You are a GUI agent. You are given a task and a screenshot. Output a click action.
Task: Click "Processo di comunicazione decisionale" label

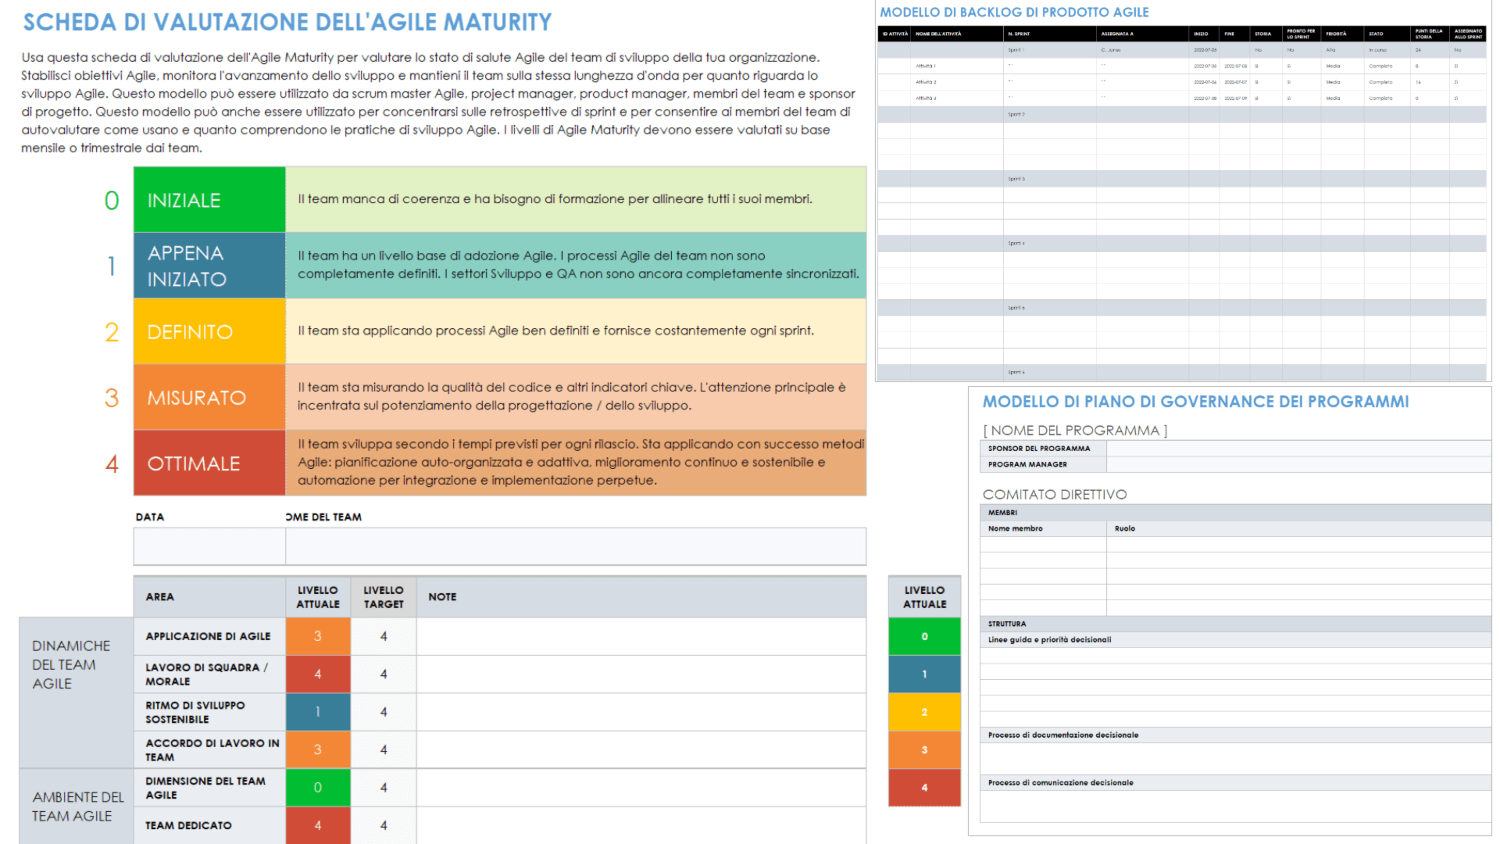coord(1060,783)
